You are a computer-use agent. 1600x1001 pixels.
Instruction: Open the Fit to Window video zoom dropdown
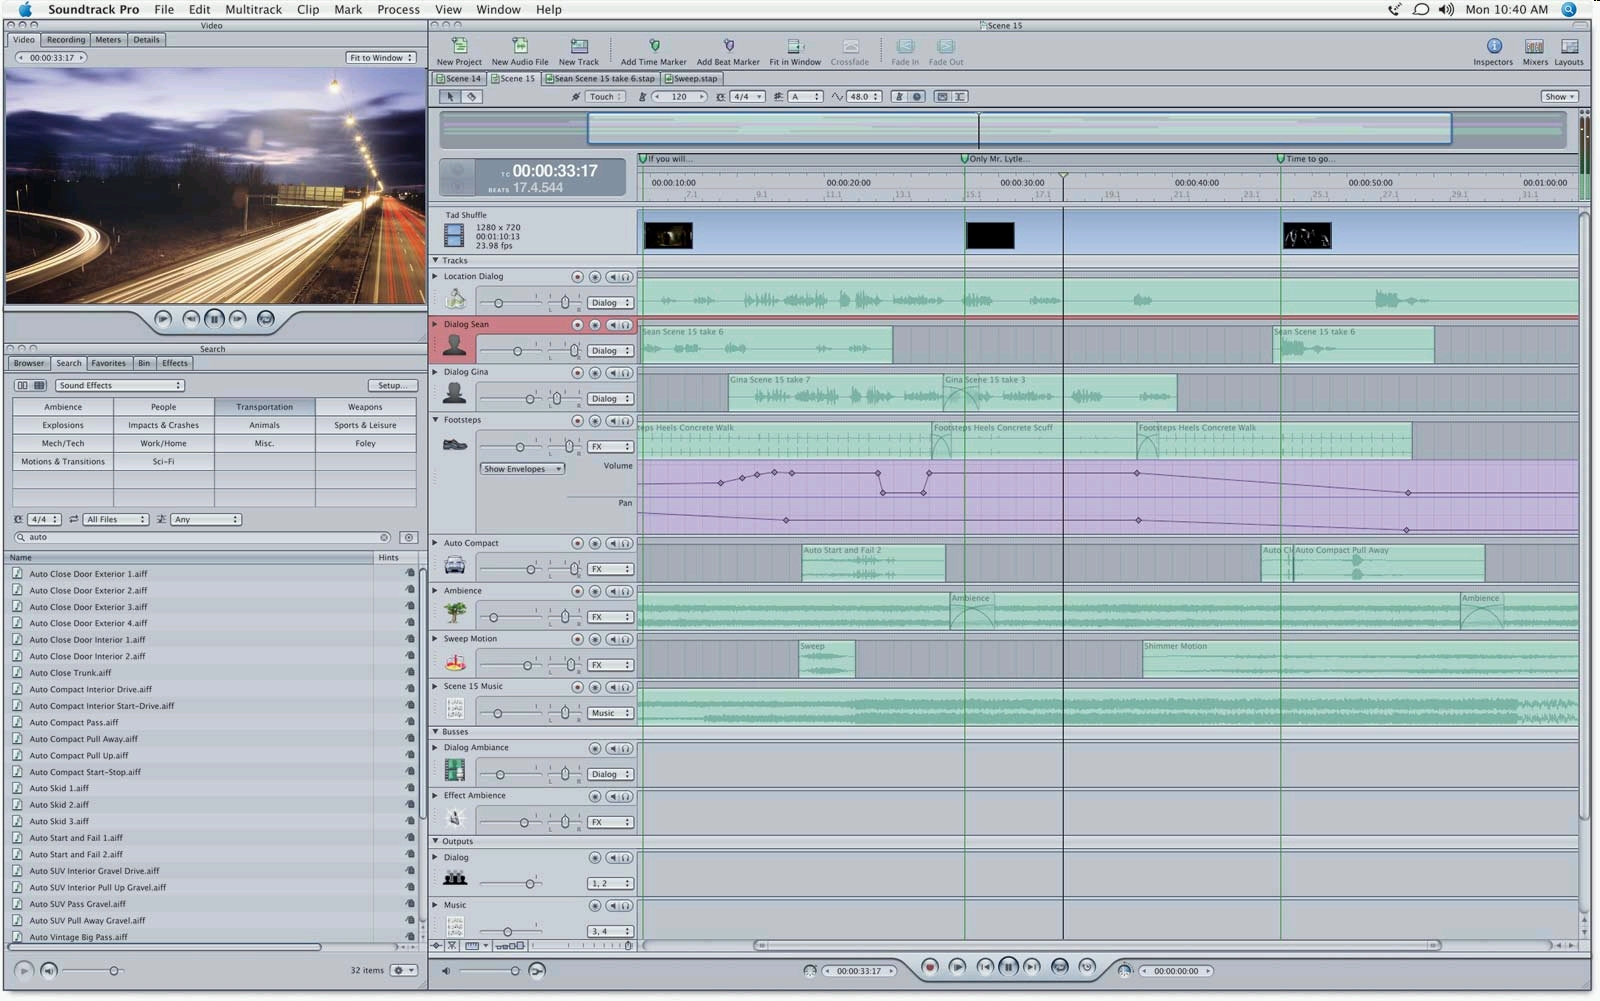point(381,58)
